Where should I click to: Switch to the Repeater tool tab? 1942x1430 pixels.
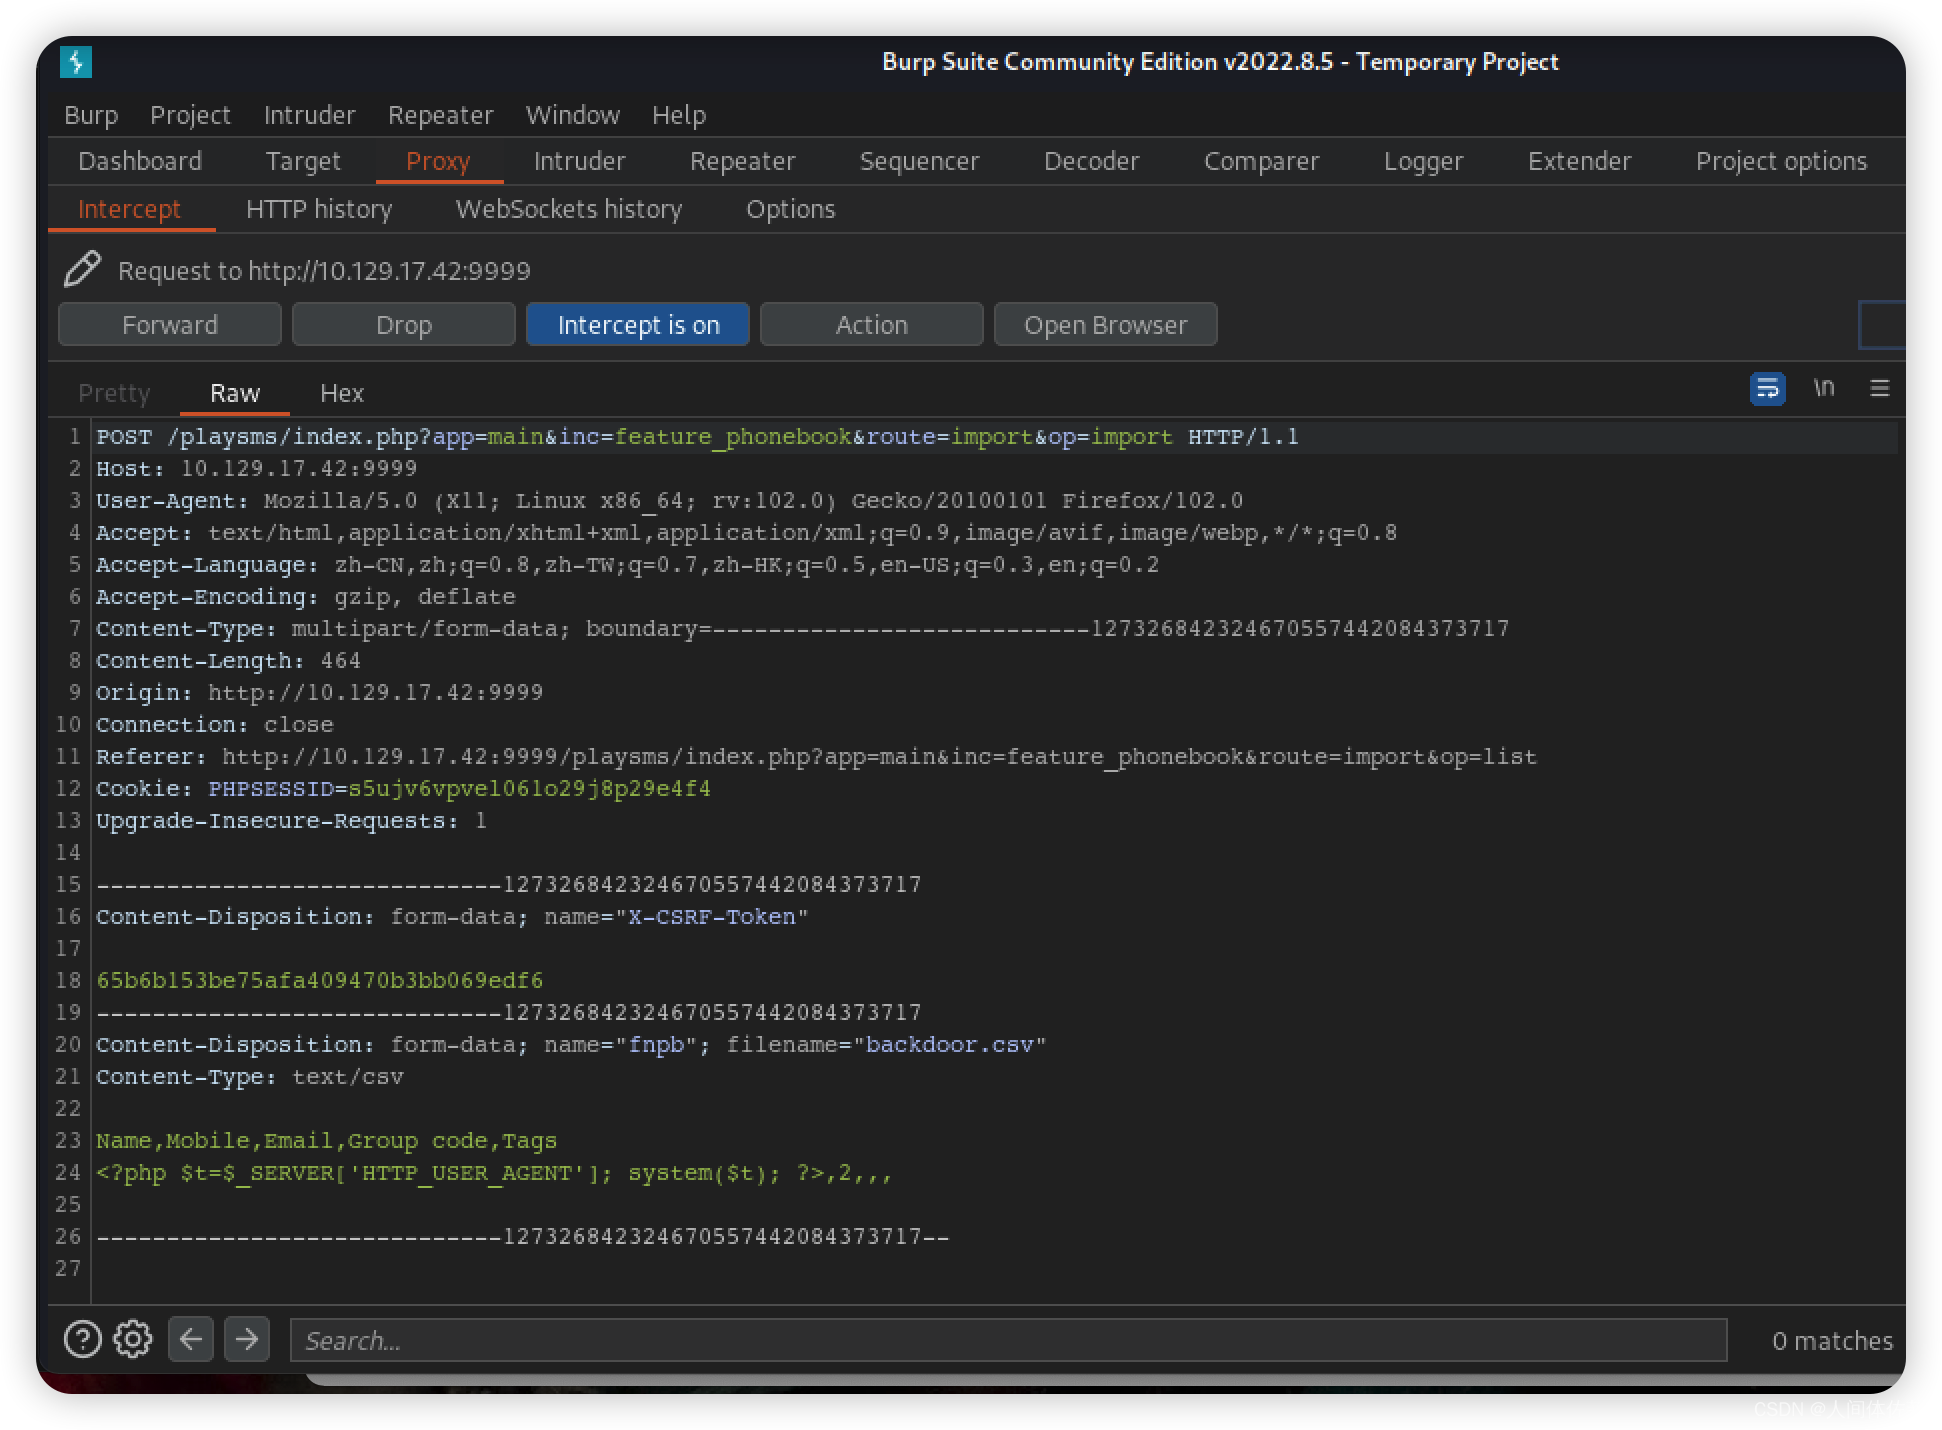pos(743,161)
